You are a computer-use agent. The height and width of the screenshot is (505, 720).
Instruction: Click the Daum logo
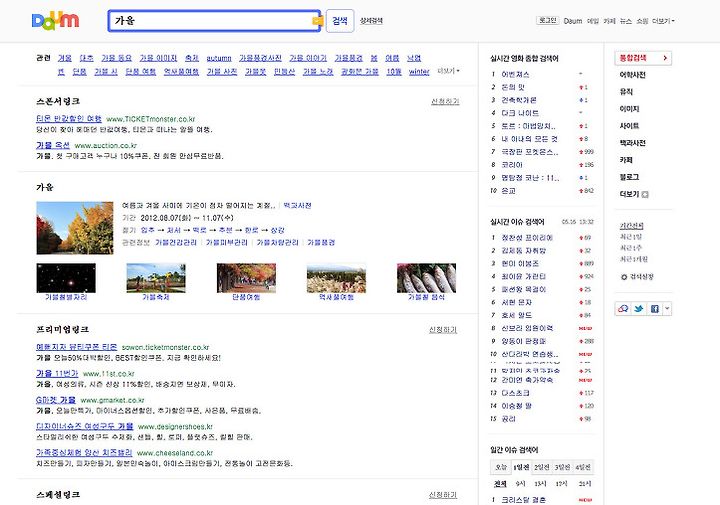(x=56, y=21)
